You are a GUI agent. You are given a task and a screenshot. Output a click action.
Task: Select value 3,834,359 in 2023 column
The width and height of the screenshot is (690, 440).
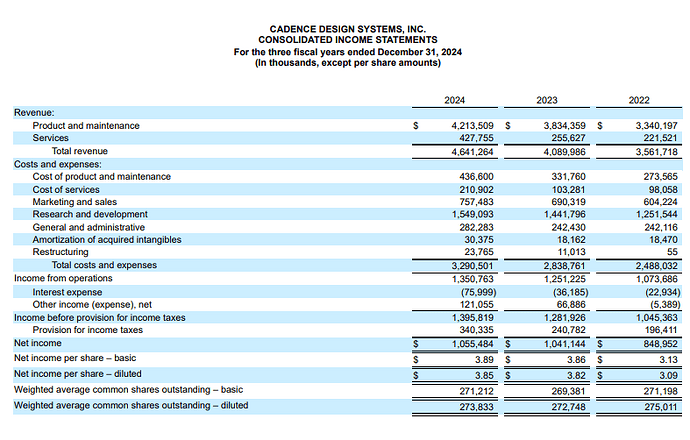(x=565, y=126)
